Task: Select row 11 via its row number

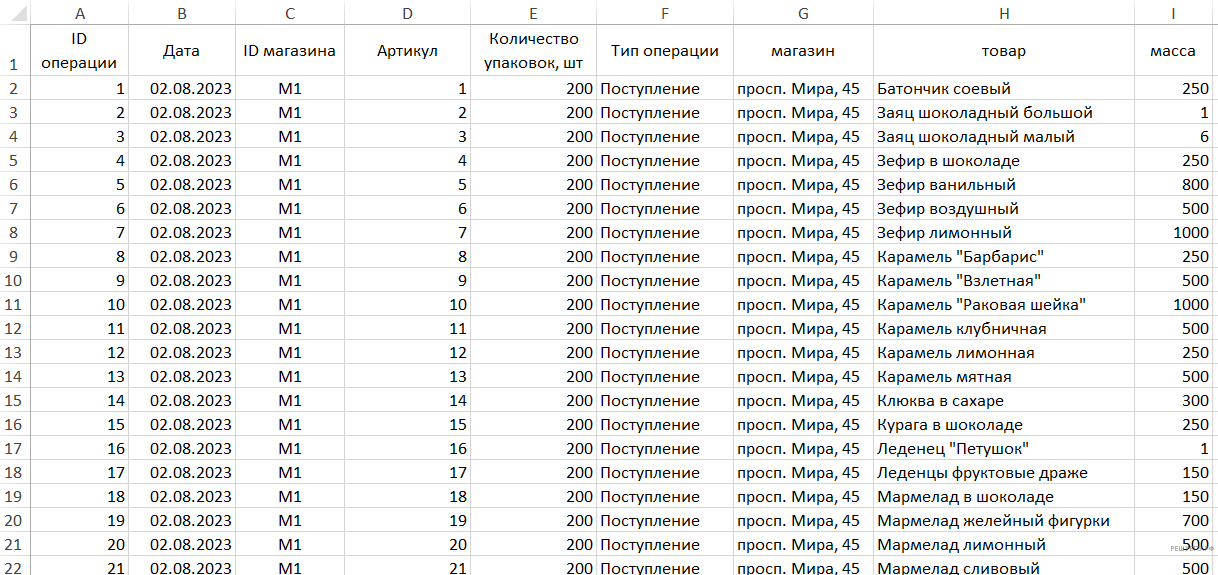Action: [x=14, y=305]
